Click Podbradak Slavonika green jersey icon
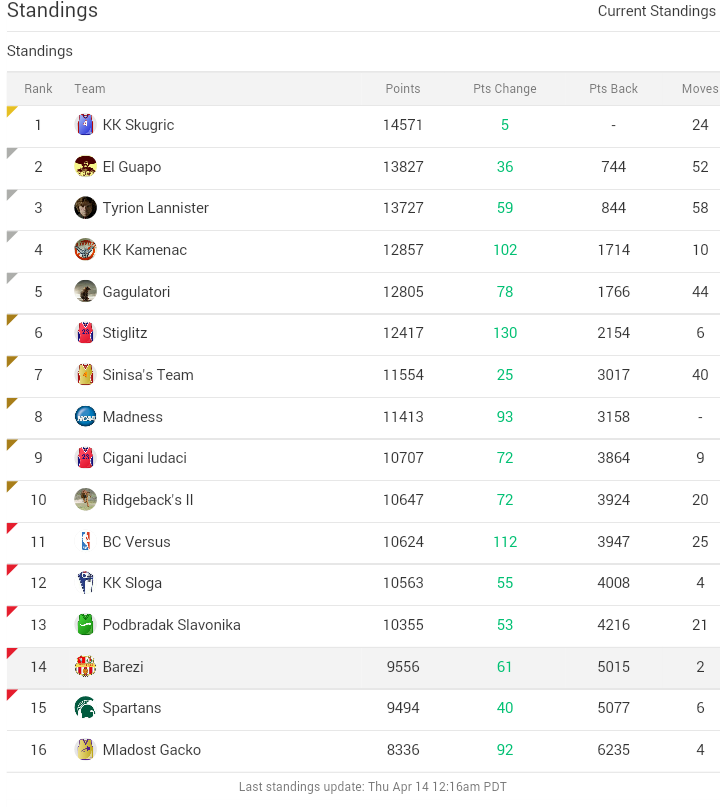The width and height of the screenshot is (720, 807). tap(85, 625)
